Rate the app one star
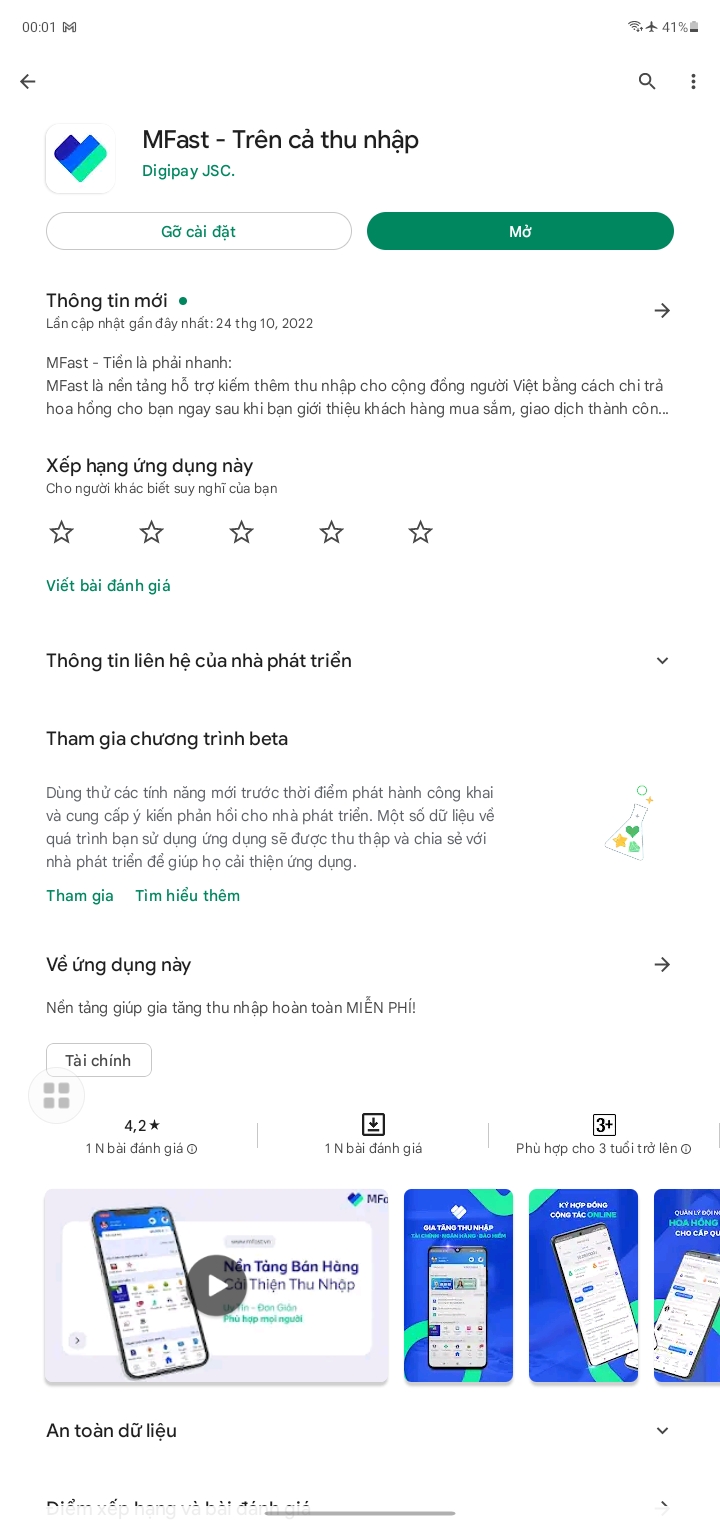Viewport: 720px width, 1520px height. 62,532
